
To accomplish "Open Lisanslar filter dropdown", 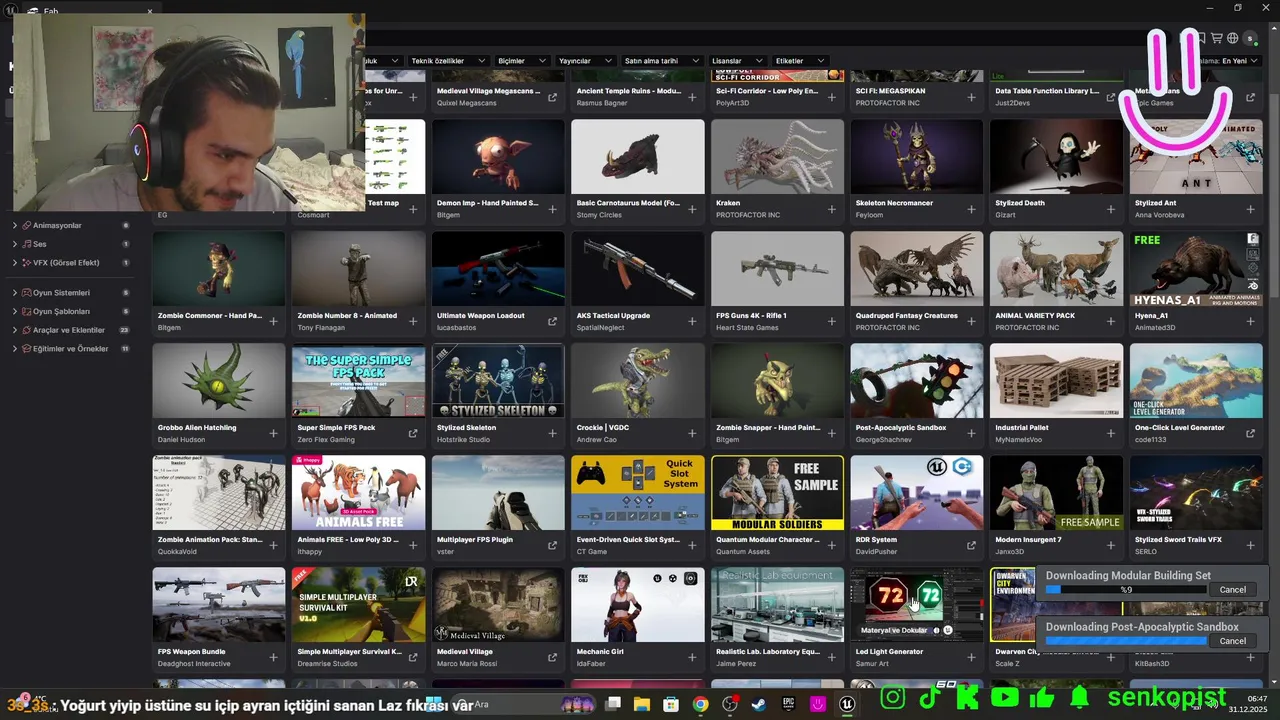I will pos(737,61).
